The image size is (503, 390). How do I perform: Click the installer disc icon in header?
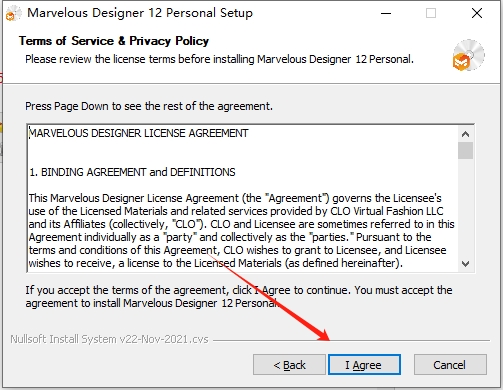pos(468,55)
